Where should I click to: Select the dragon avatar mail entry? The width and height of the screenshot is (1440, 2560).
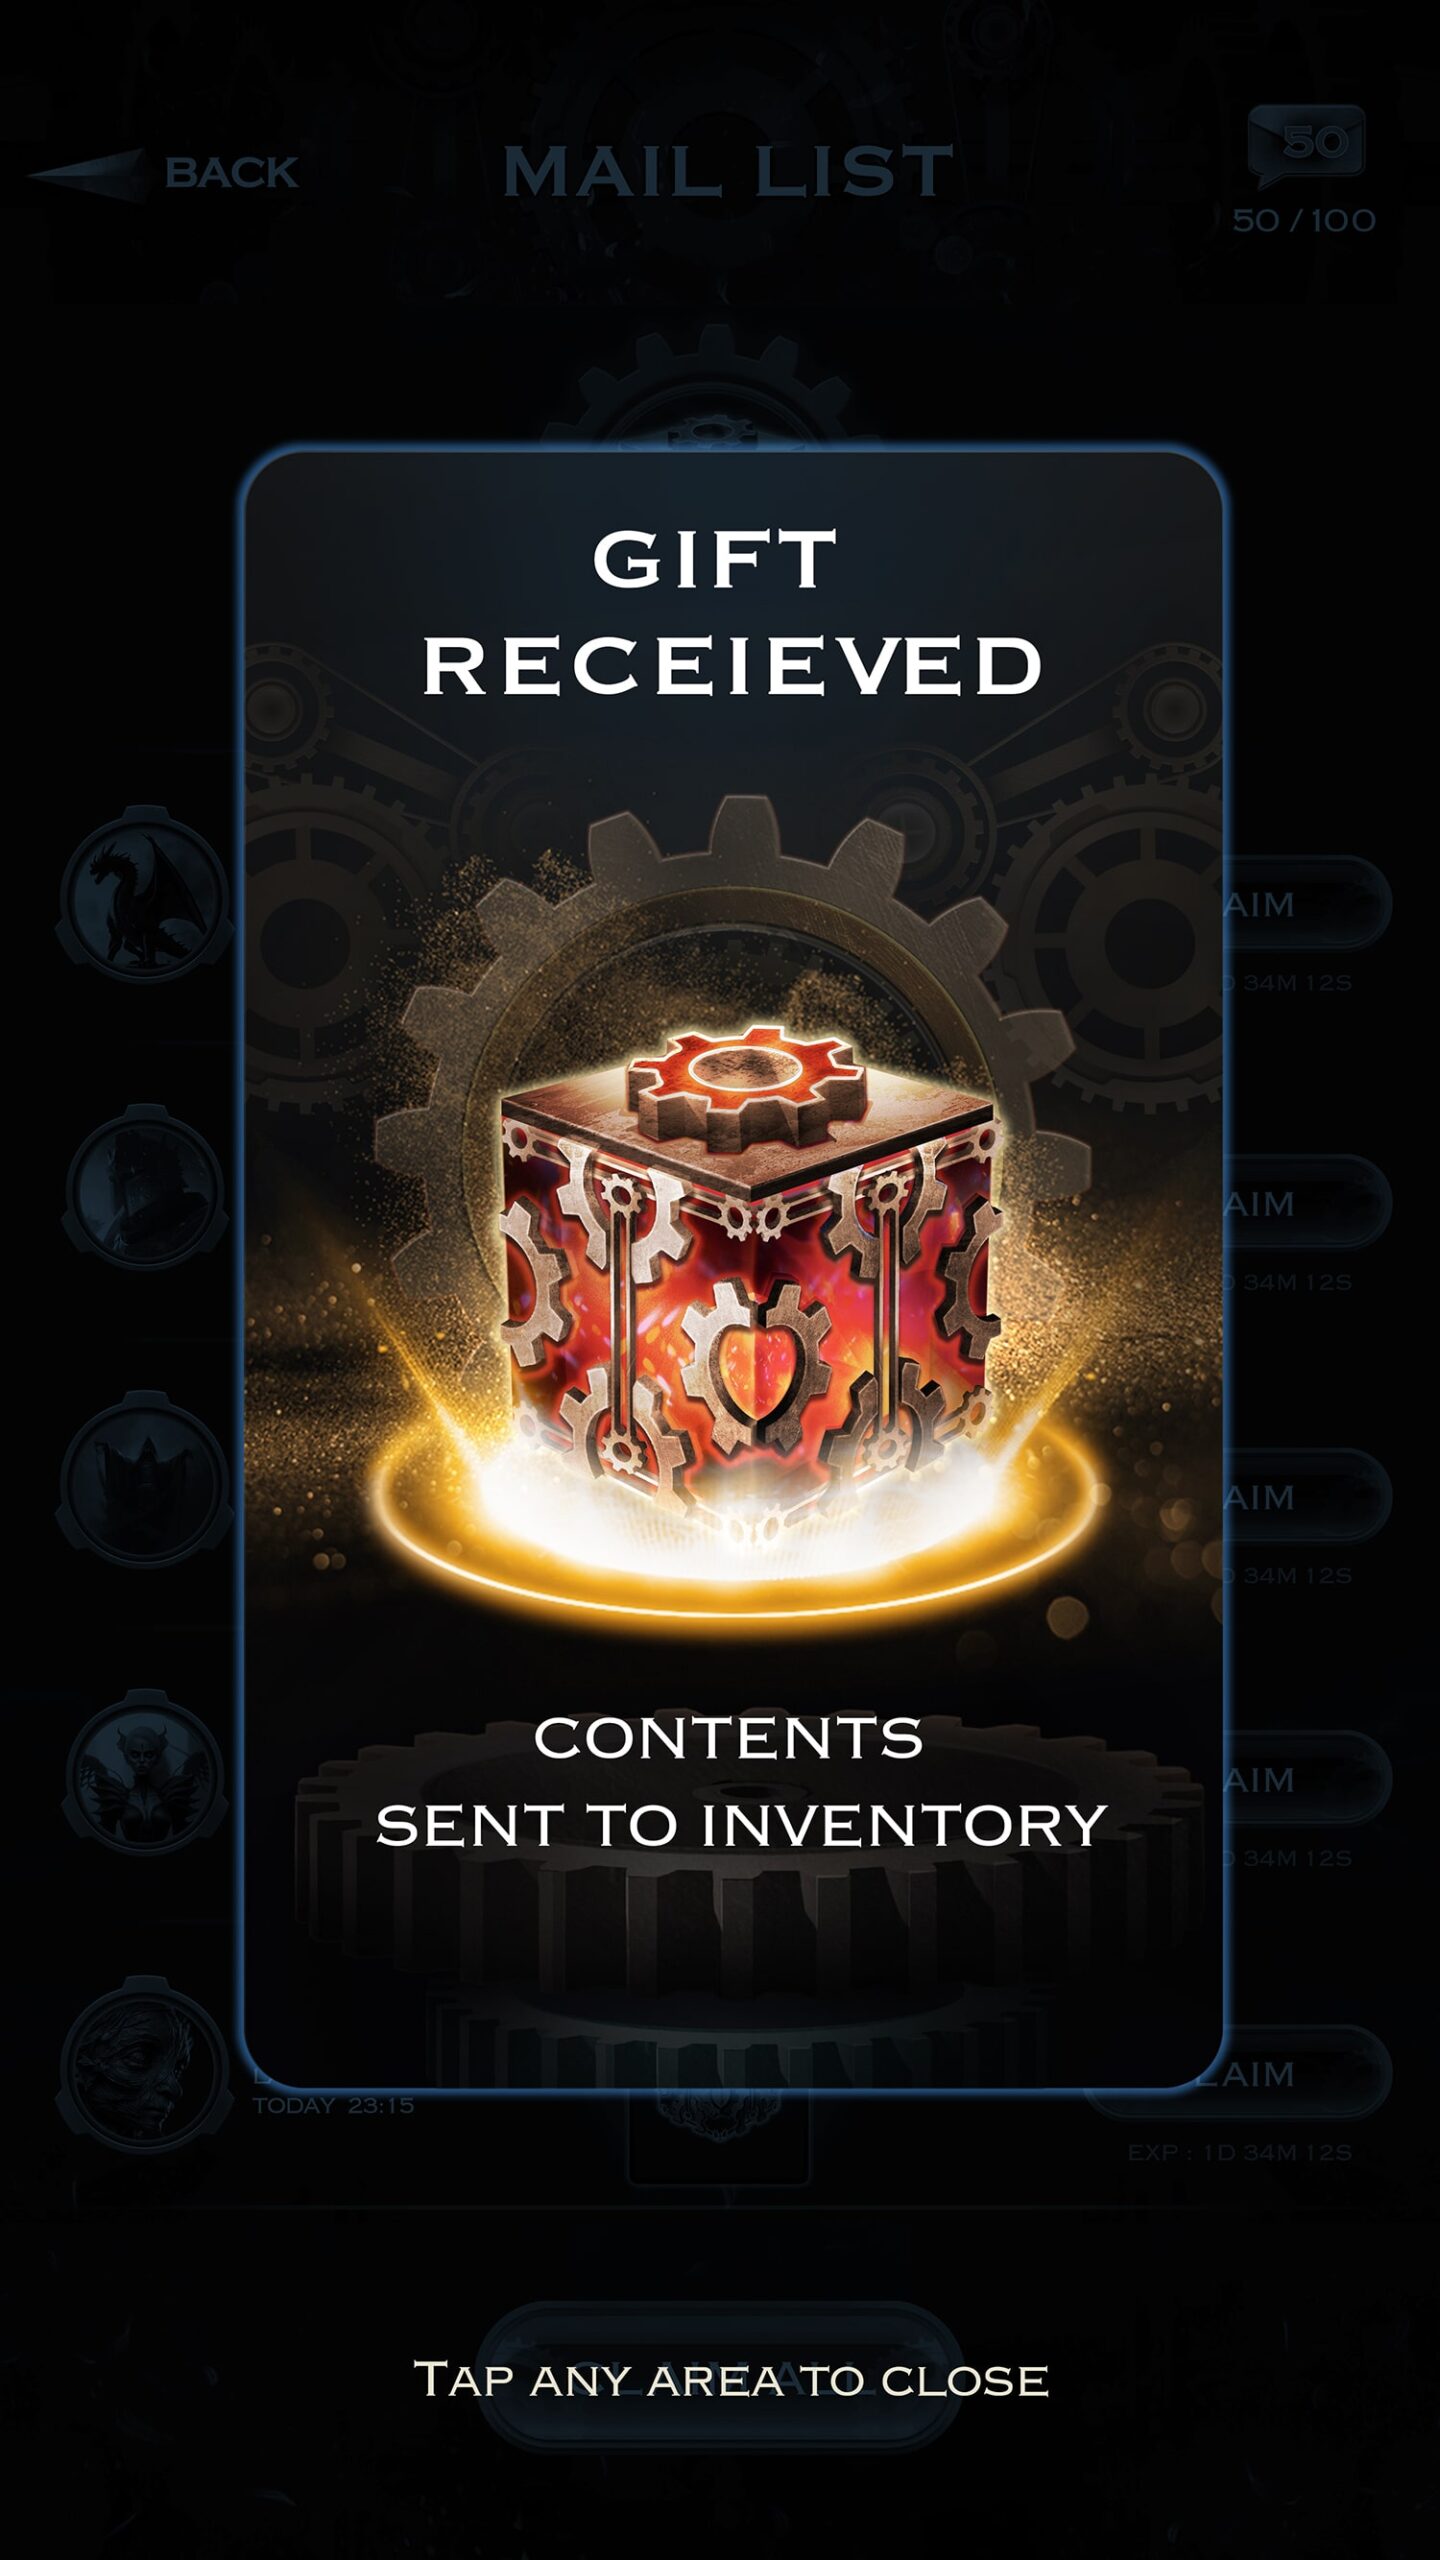click(x=145, y=895)
